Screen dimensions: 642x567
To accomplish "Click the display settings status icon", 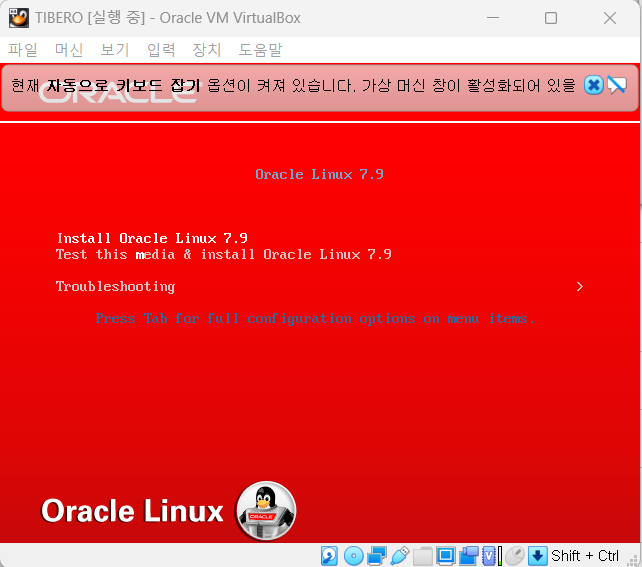I will coord(445,556).
